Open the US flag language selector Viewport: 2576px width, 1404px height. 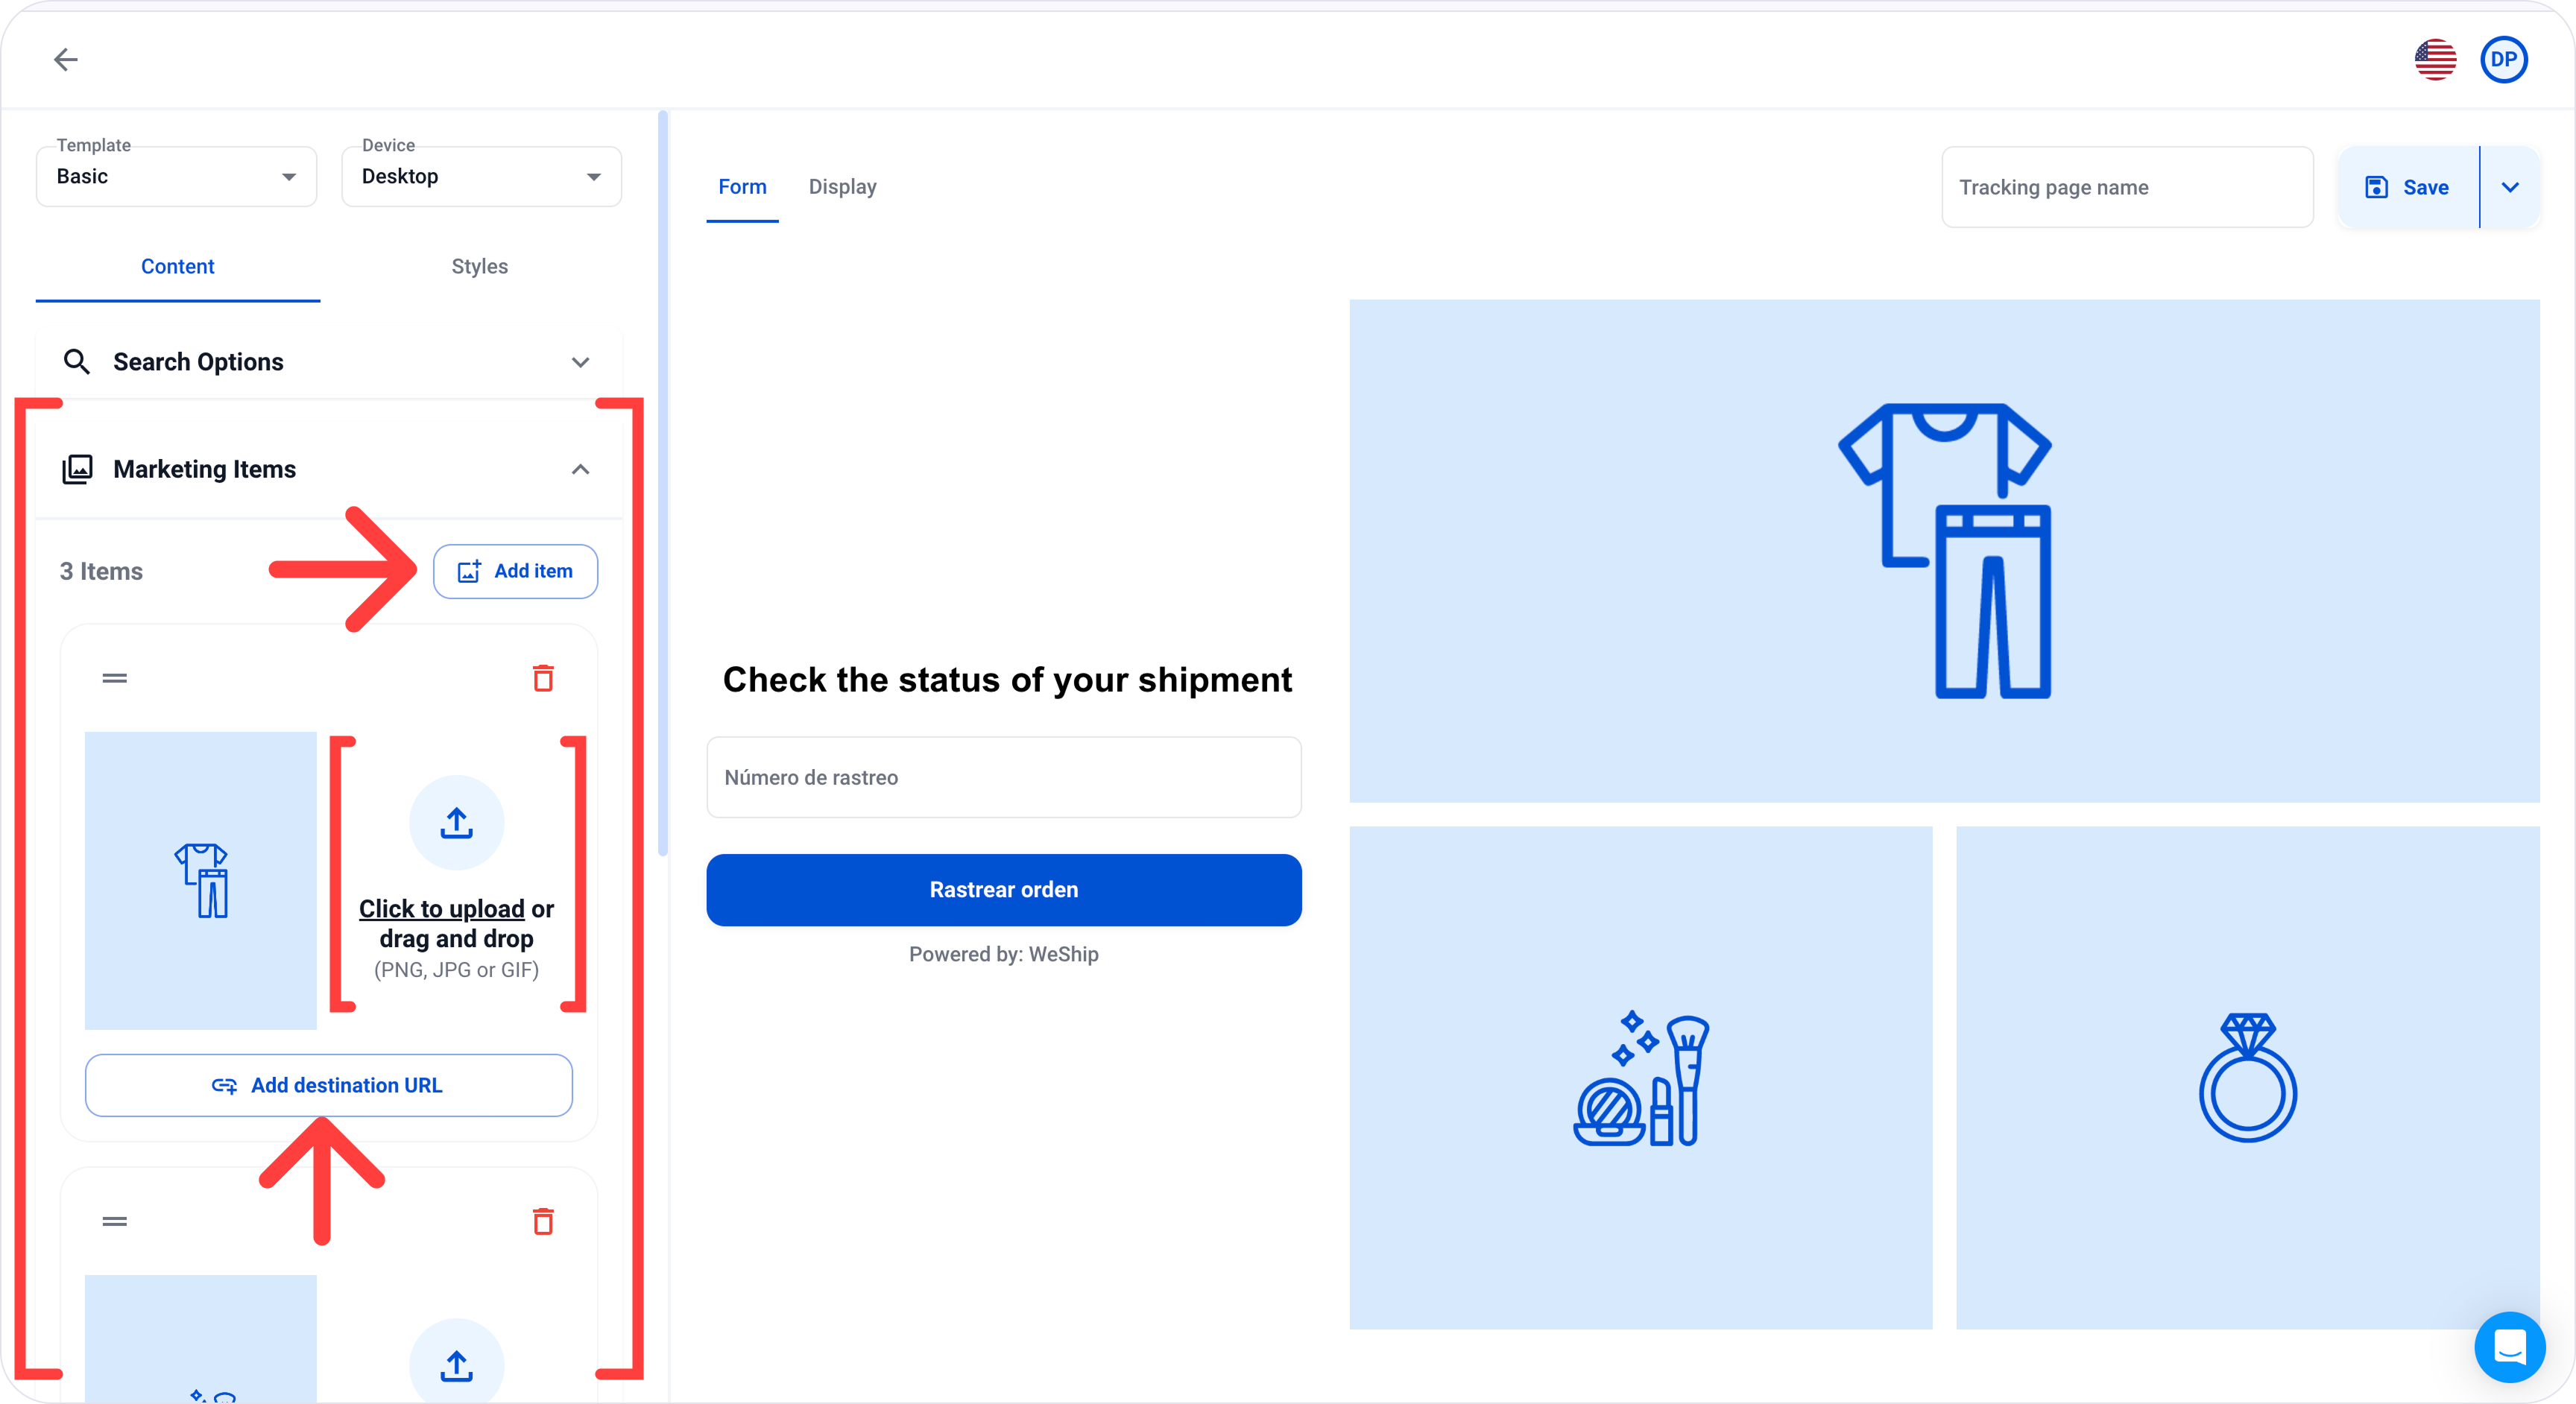click(2434, 60)
